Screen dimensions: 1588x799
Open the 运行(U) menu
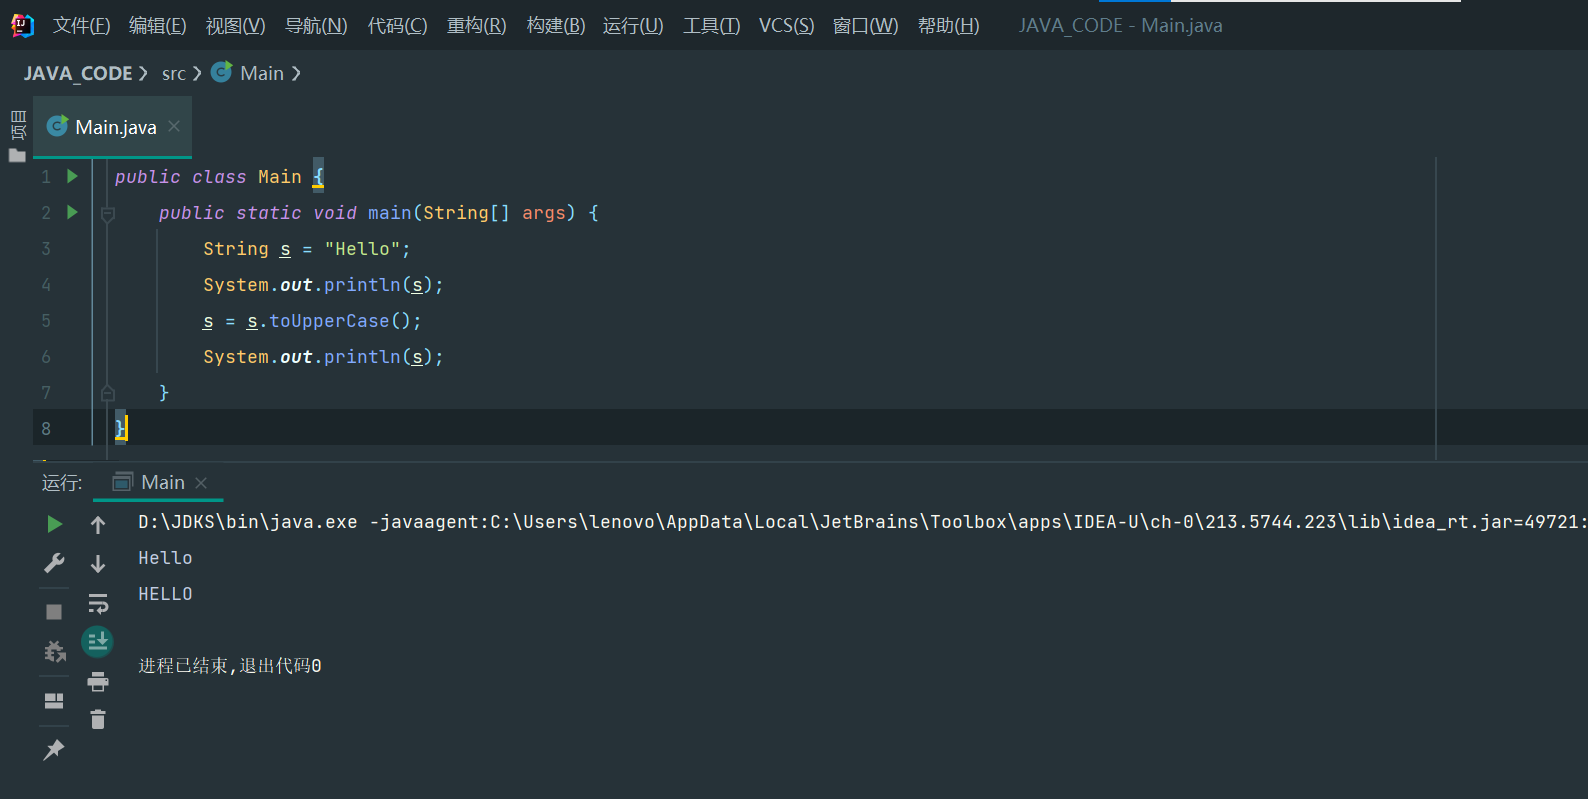point(633,26)
